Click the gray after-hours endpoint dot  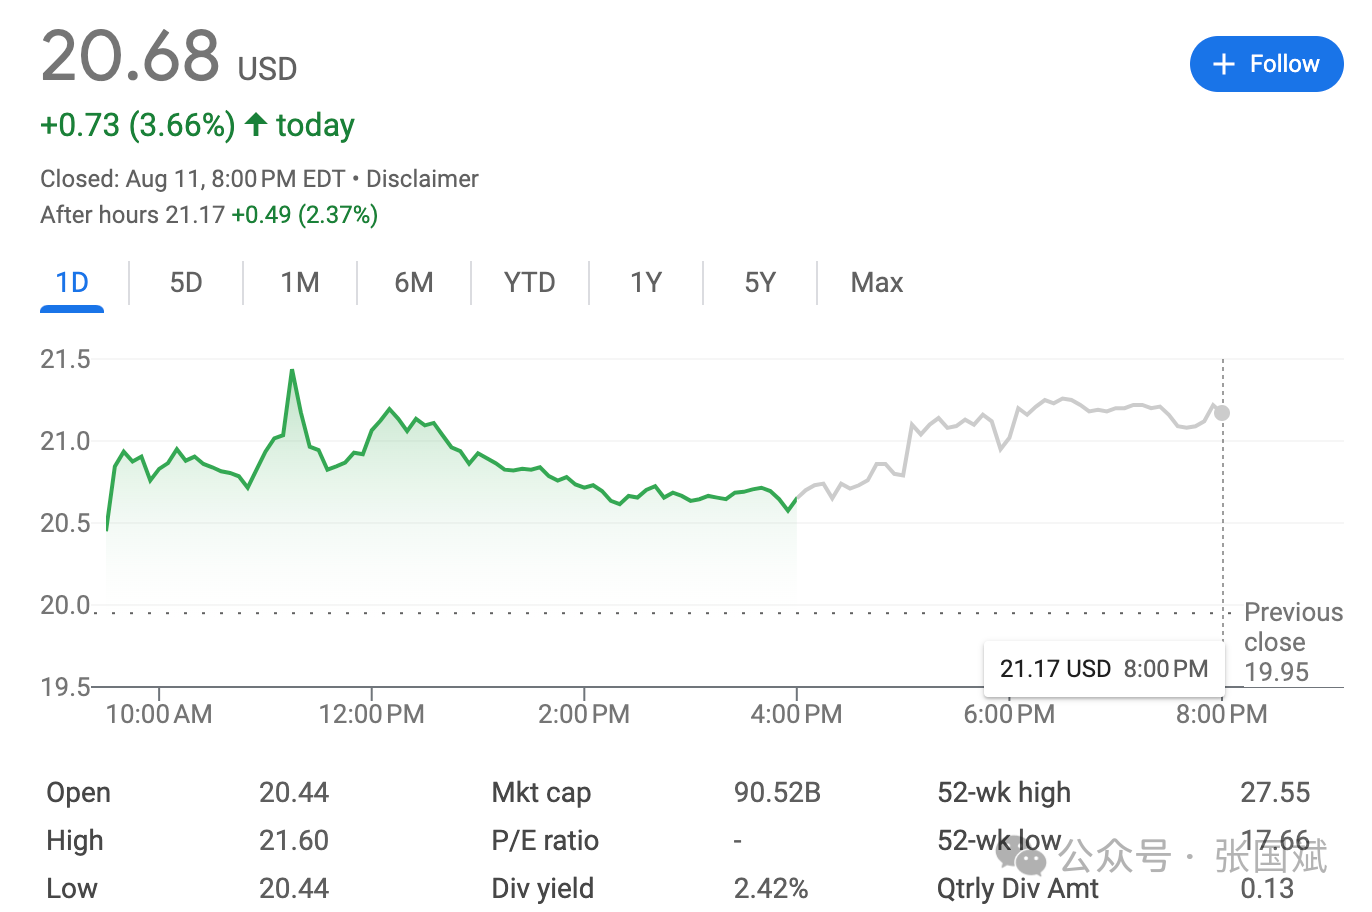coord(1222,413)
